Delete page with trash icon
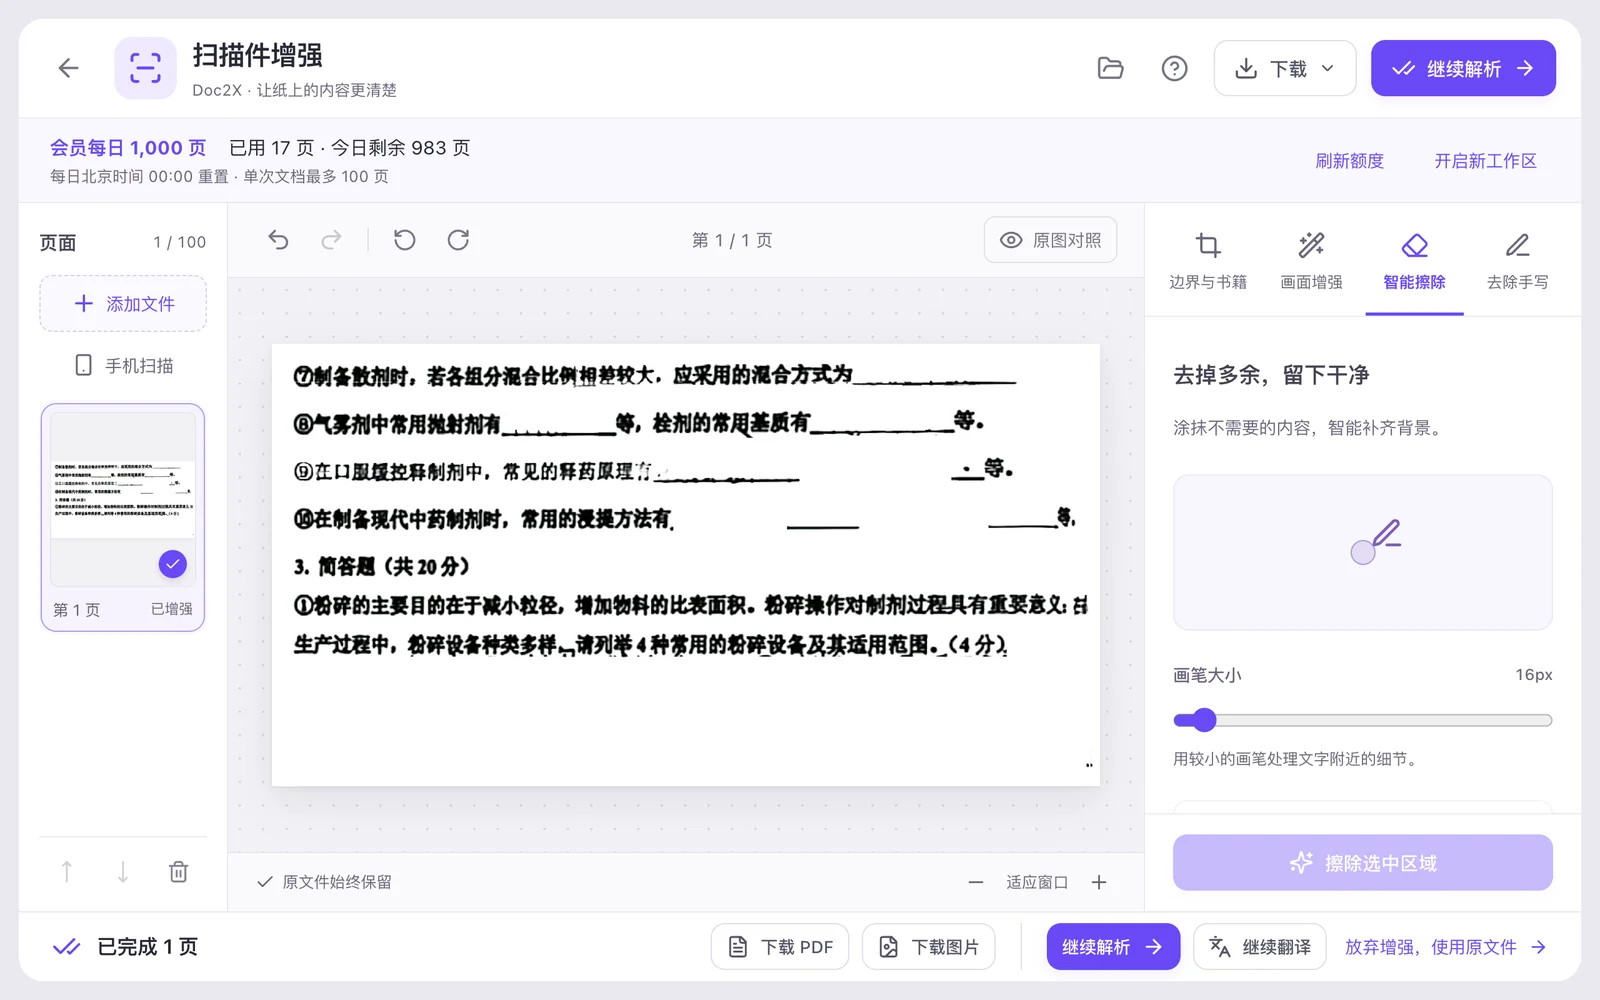Viewport: 1600px width, 1000px height. pyautogui.click(x=178, y=872)
